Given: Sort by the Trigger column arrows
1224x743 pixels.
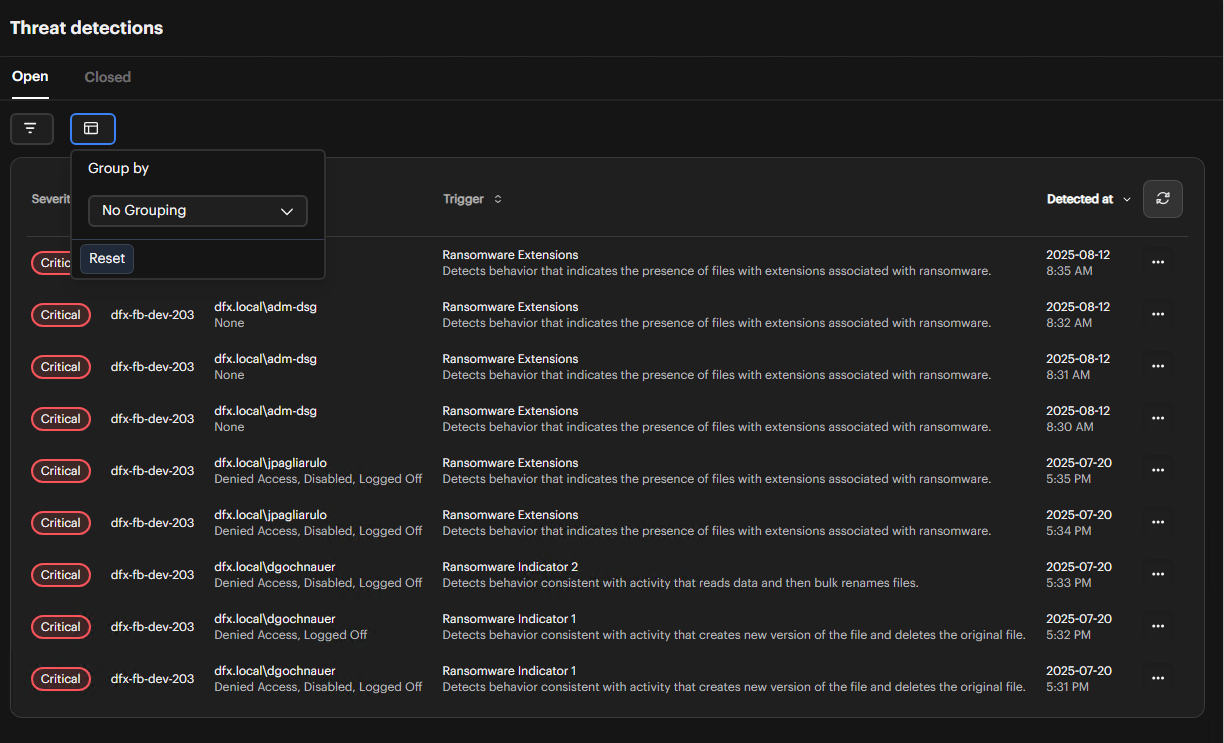Looking at the screenshot, I should 498,199.
